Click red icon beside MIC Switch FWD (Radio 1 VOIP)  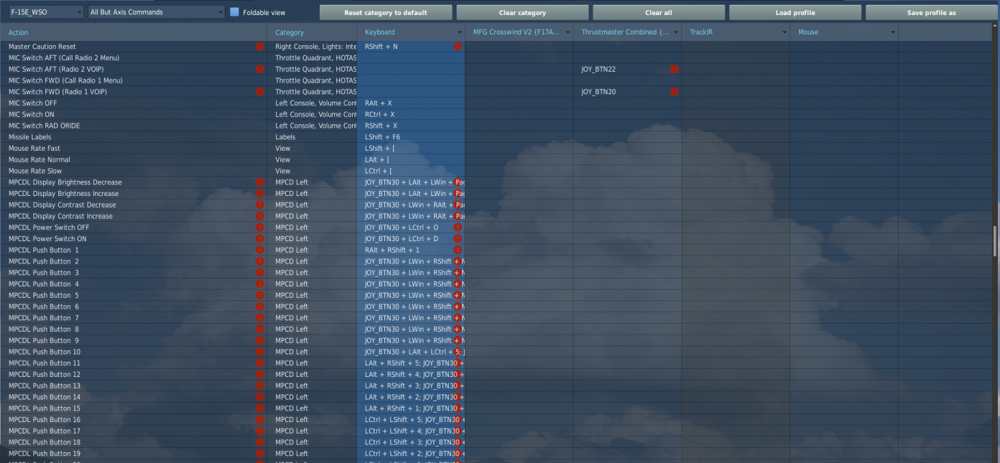(260, 92)
